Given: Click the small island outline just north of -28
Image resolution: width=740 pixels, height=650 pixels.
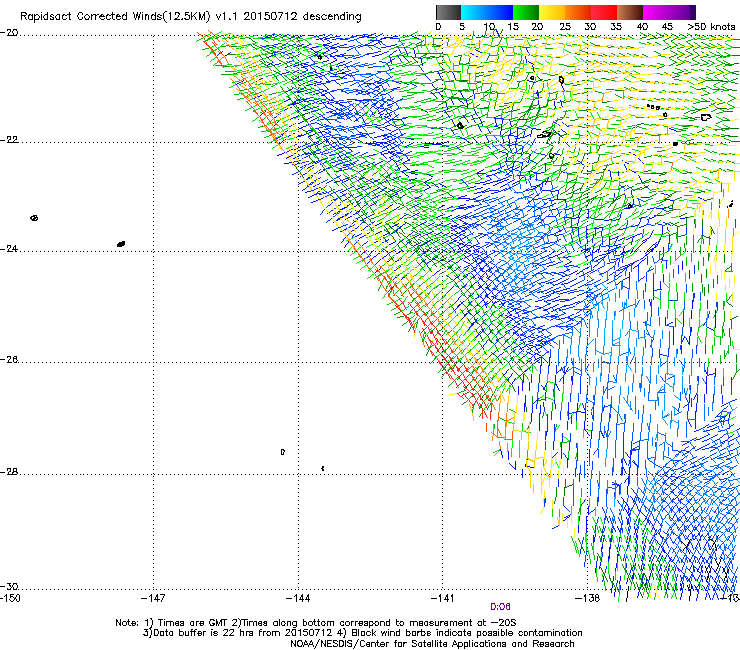Looking at the screenshot, I should point(283,452).
